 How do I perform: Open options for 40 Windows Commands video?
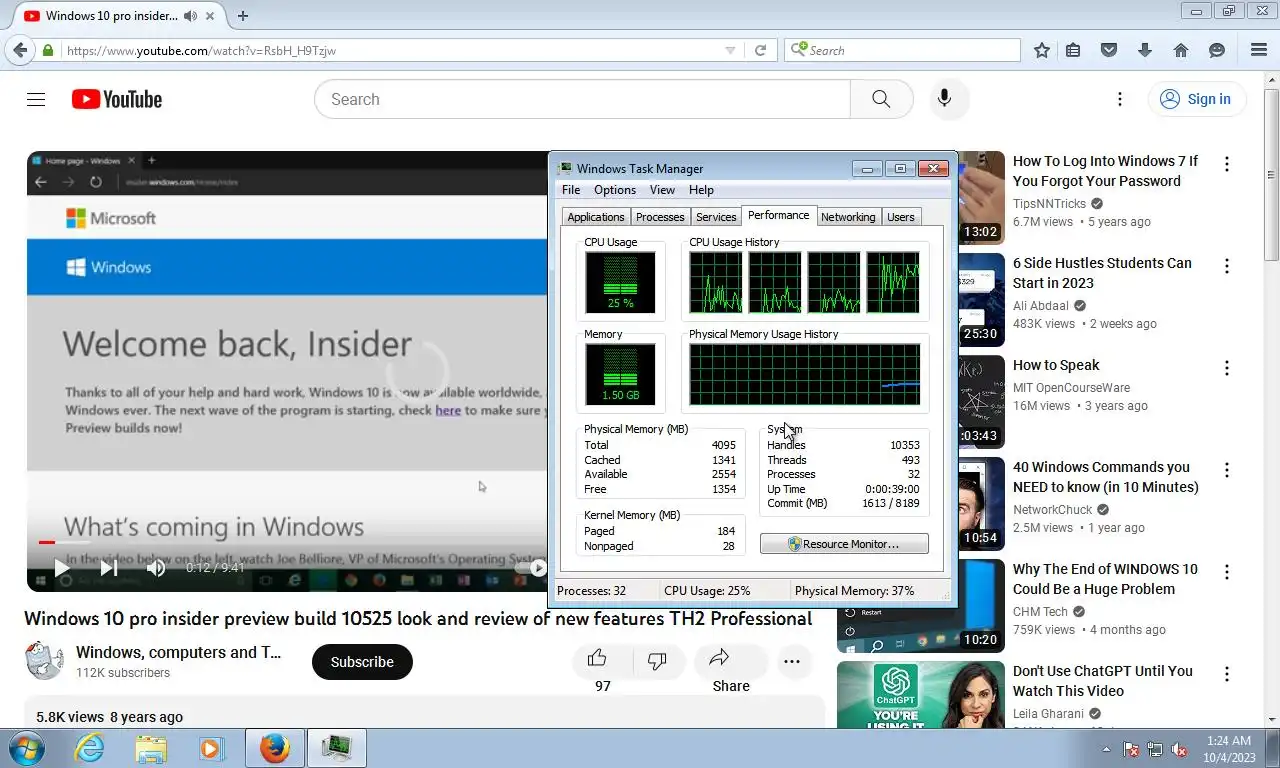tap(1227, 470)
